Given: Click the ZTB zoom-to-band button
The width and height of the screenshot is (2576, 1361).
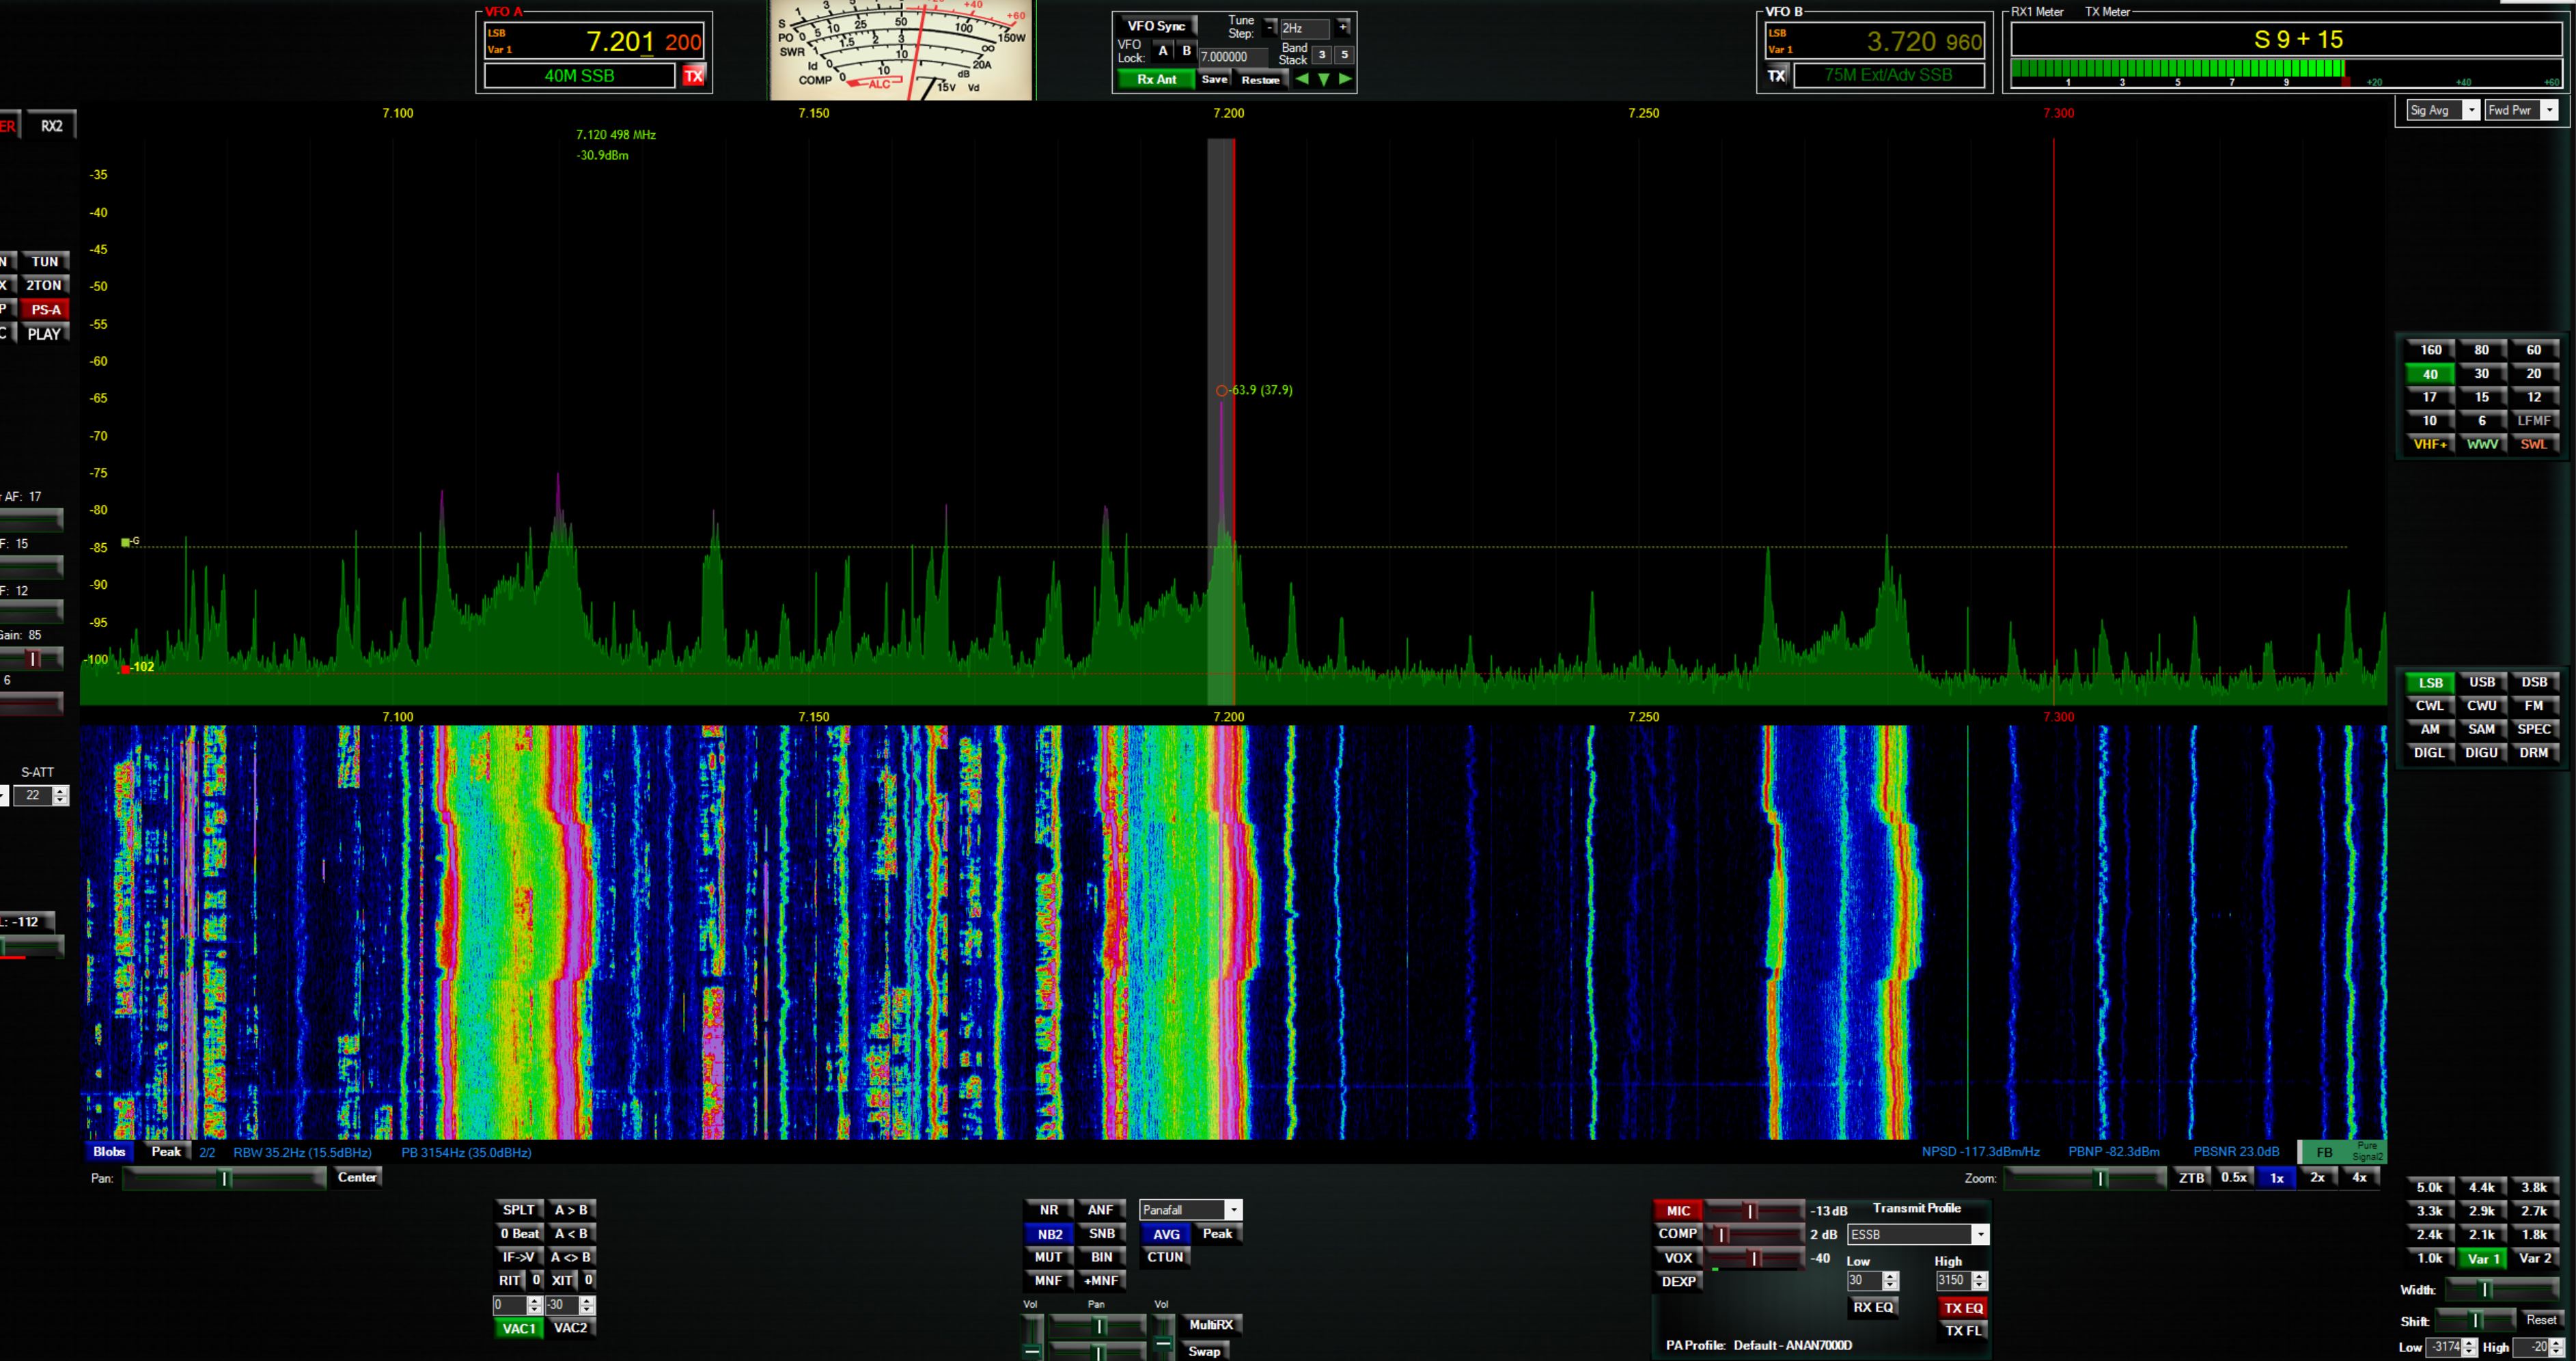Looking at the screenshot, I should point(2191,1178).
